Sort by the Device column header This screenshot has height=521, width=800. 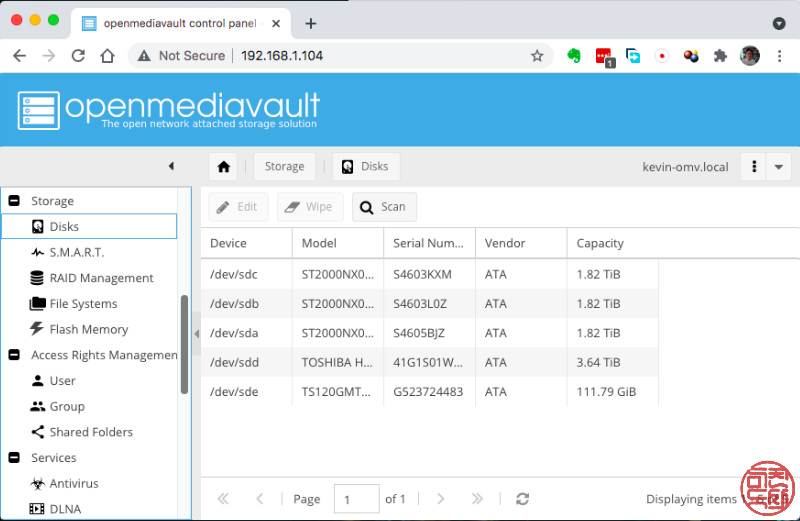coord(246,243)
